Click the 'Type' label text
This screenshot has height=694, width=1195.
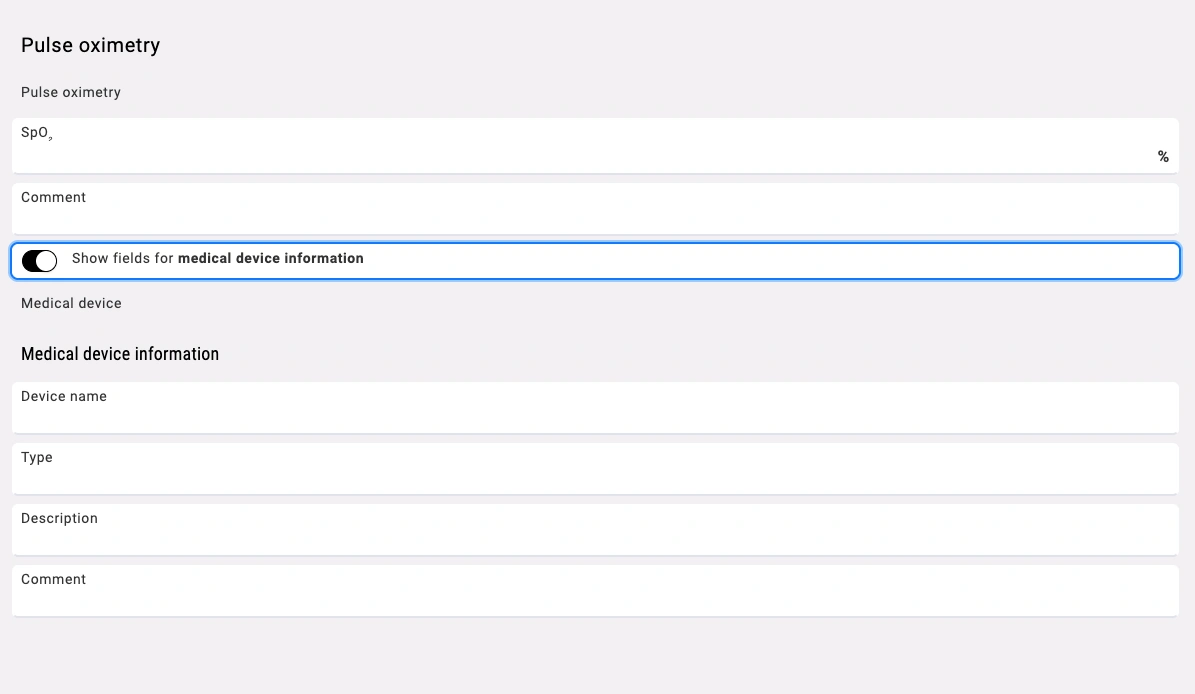coord(37,457)
